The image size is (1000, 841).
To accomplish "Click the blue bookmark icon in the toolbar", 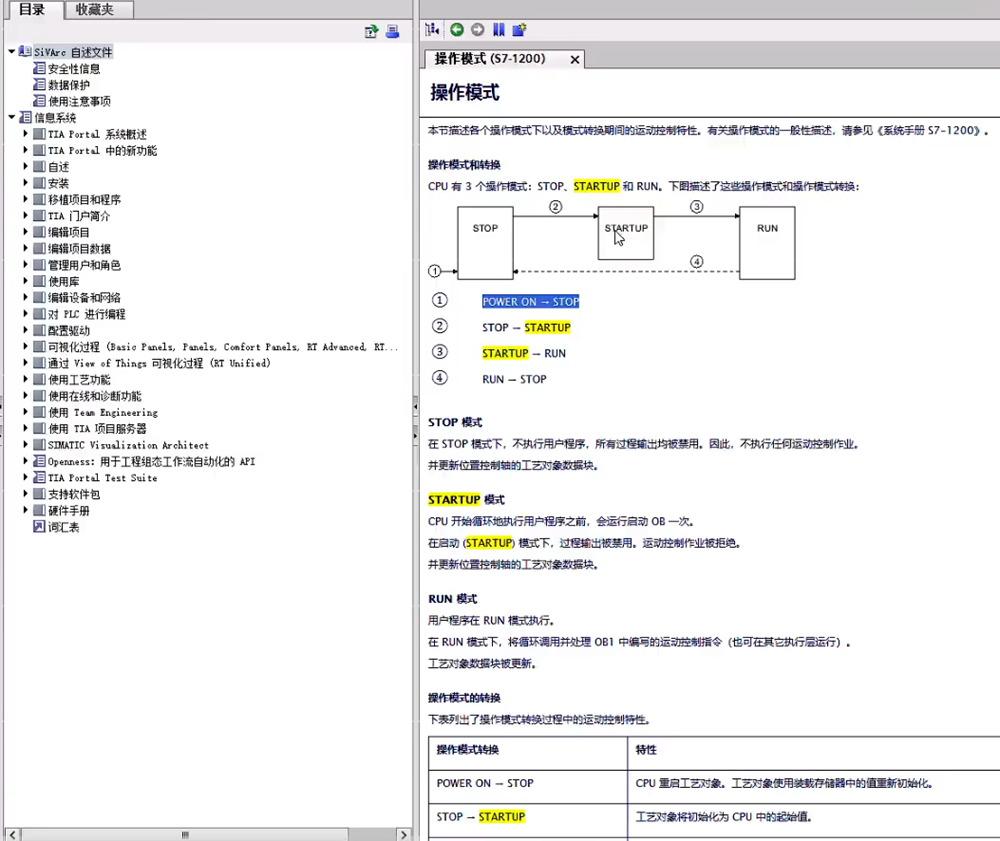I will [x=498, y=30].
